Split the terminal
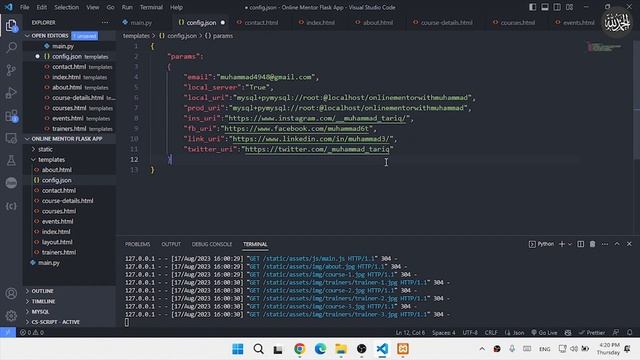Viewport: 640px width, 360px height. coord(580,244)
